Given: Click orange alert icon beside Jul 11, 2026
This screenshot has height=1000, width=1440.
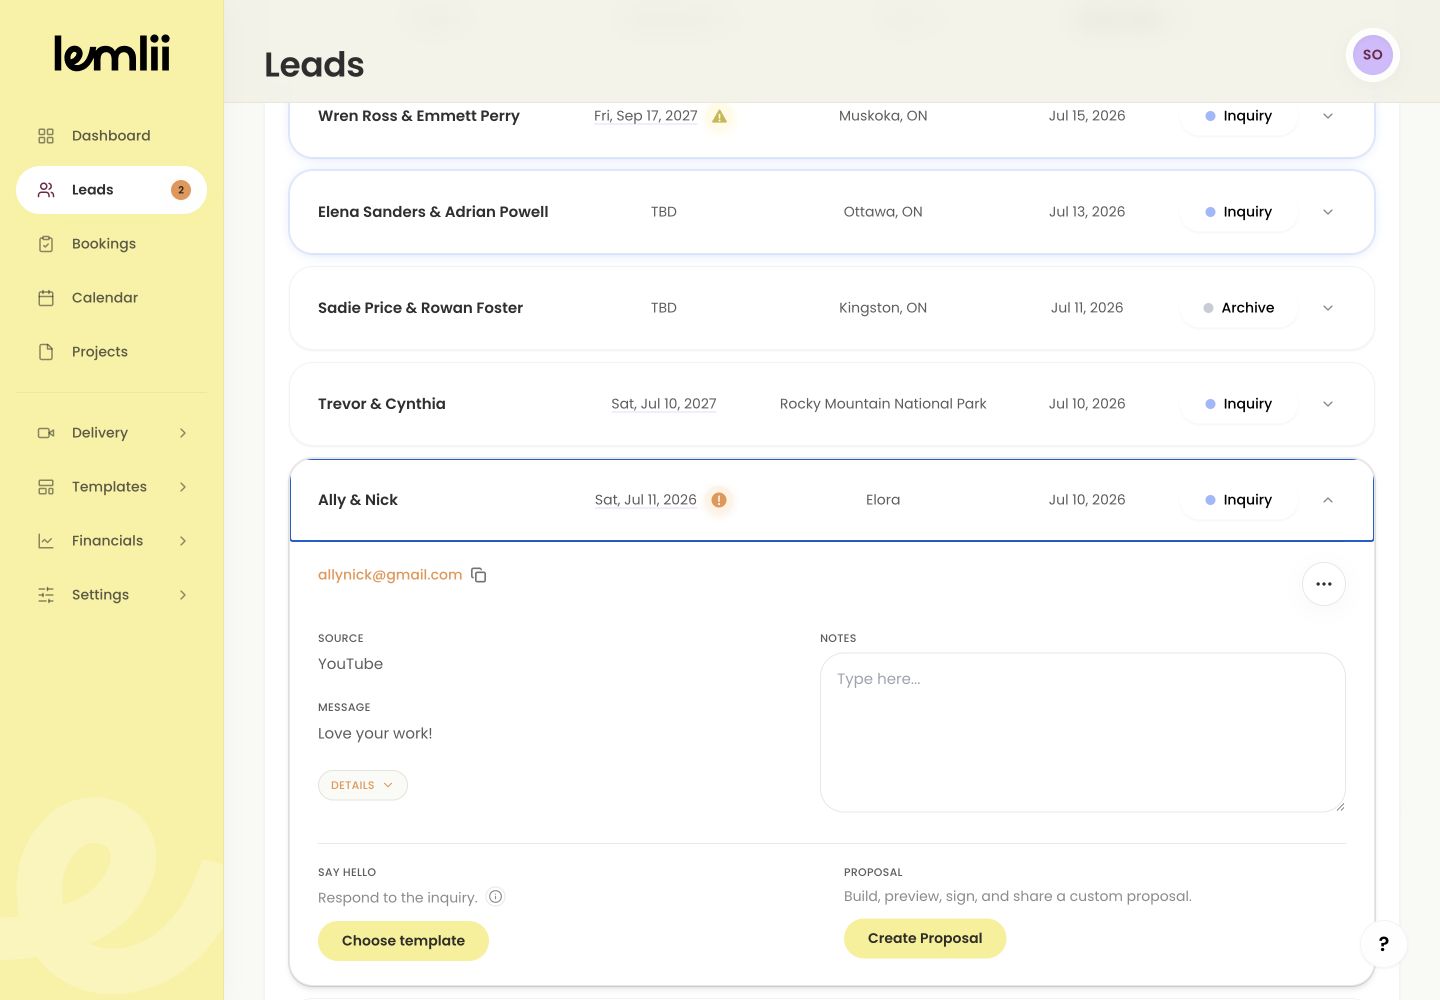Looking at the screenshot, I should 719,500.
